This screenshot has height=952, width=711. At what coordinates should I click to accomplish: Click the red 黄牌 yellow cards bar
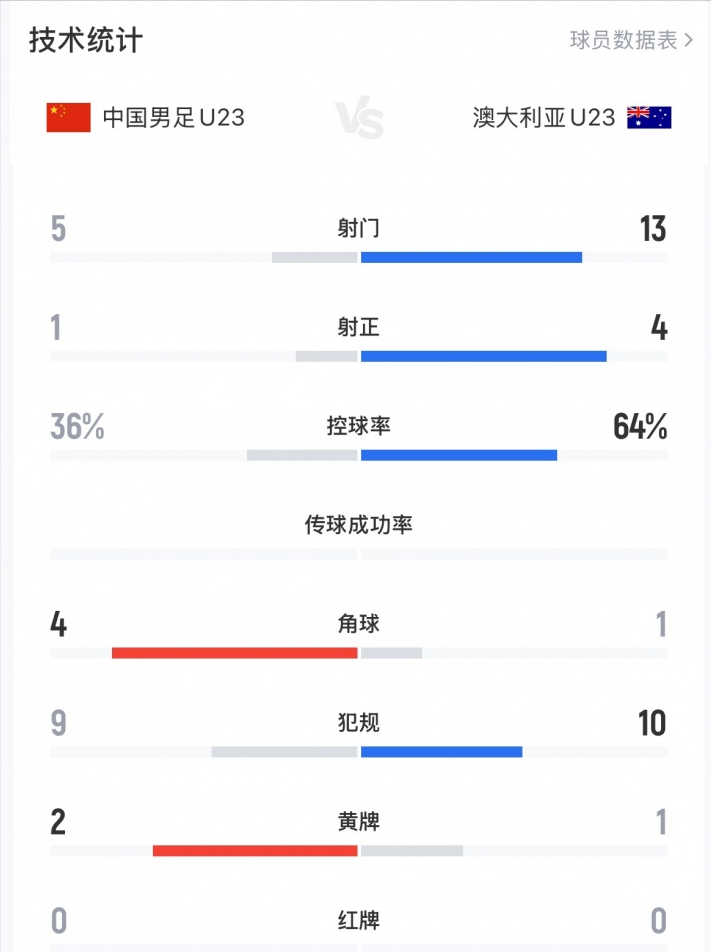point(255,851)
